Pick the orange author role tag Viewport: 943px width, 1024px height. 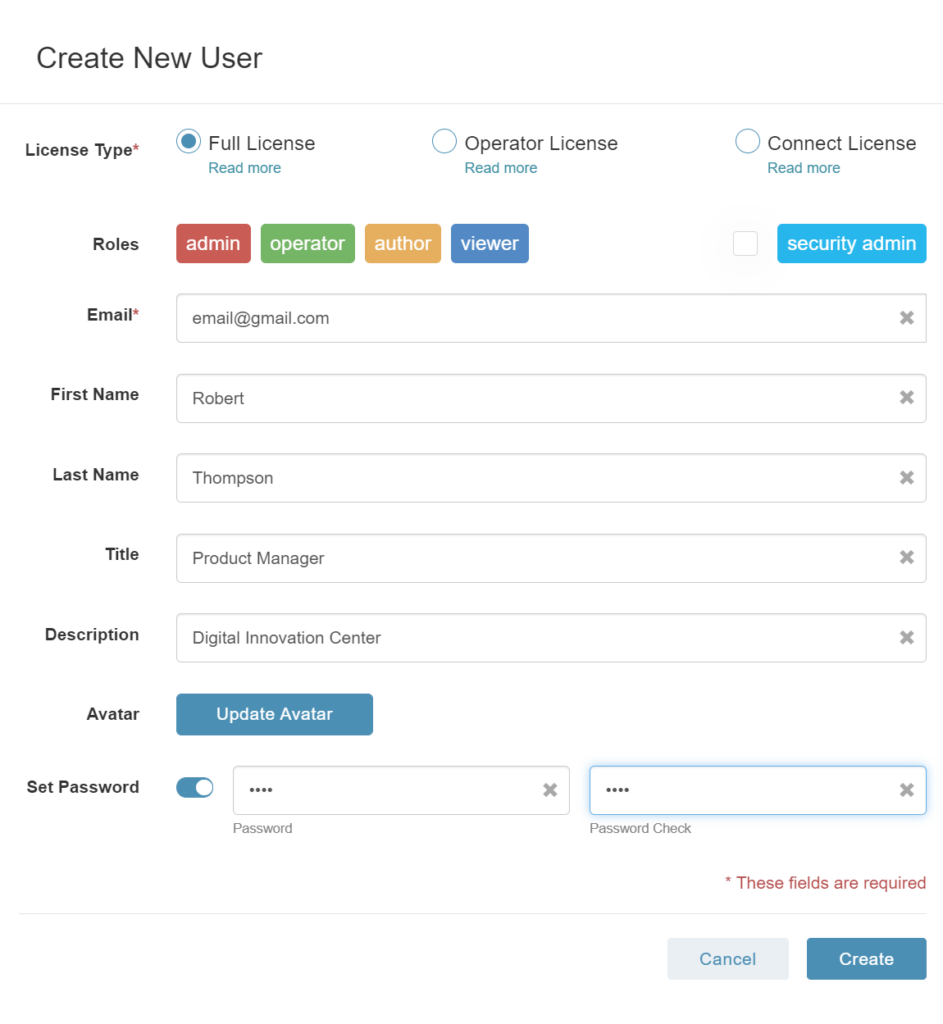(x=403, y=244)
